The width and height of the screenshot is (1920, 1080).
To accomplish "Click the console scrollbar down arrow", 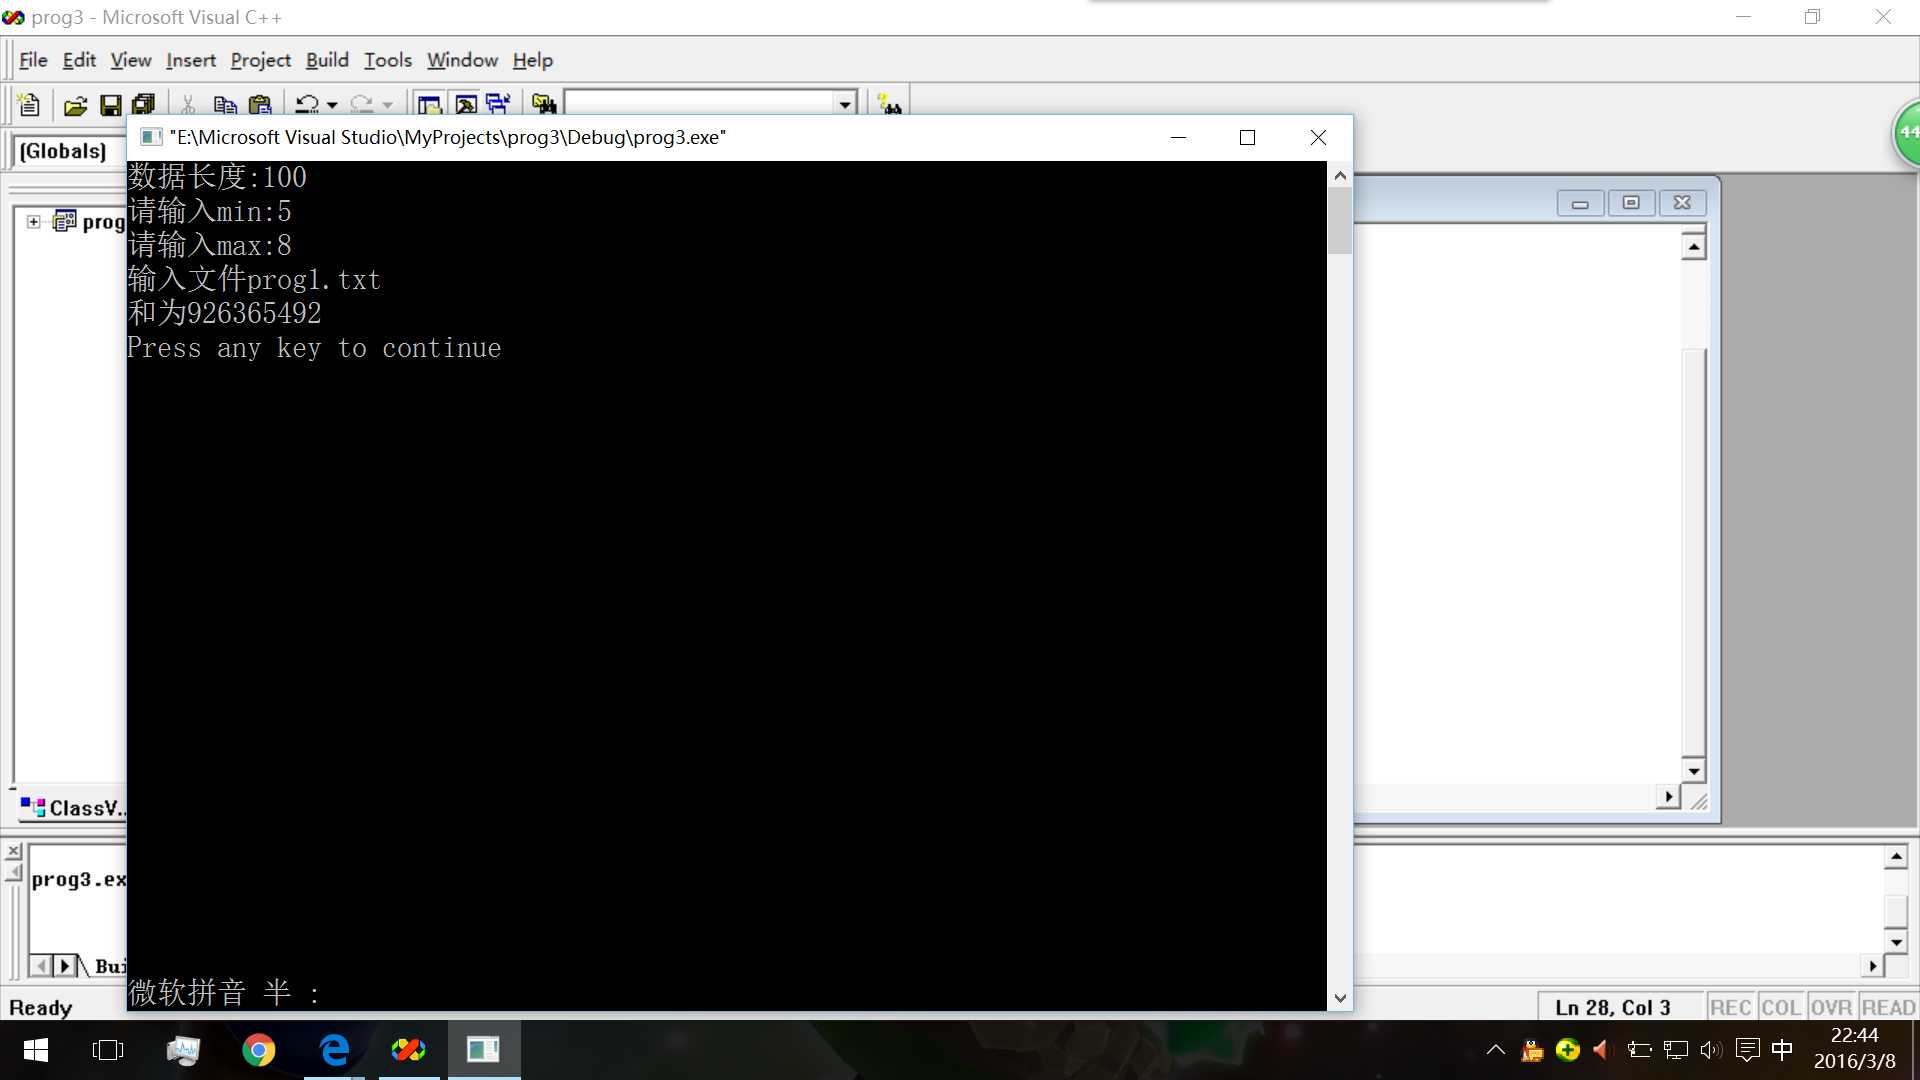I will 1340,998.
